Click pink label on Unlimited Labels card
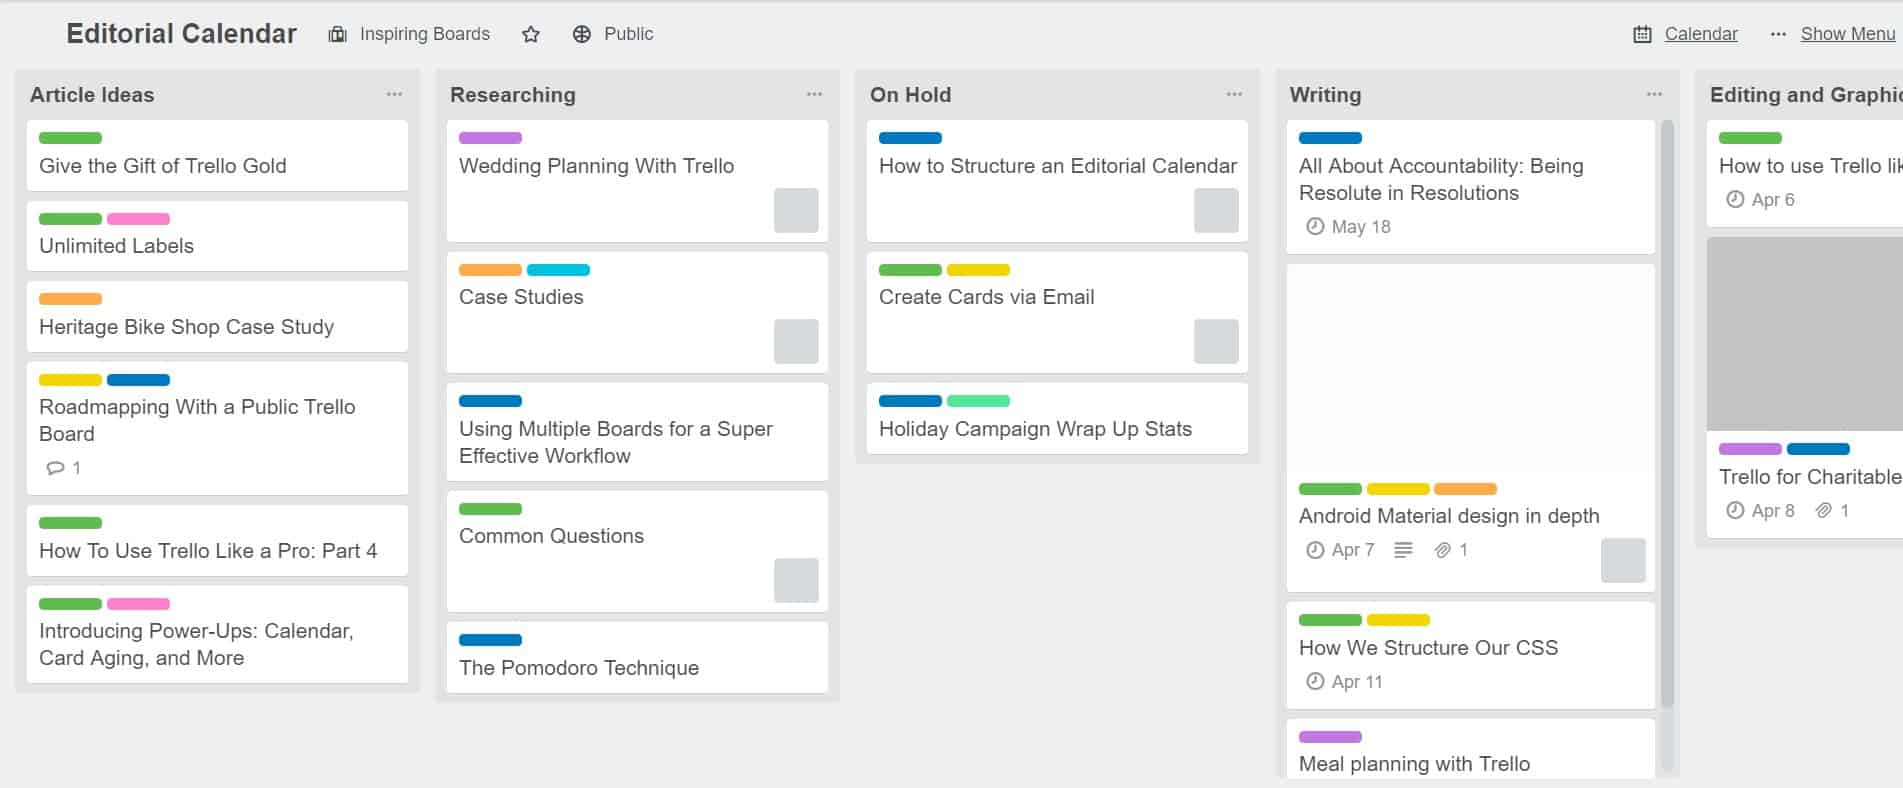 pos(138,219)
